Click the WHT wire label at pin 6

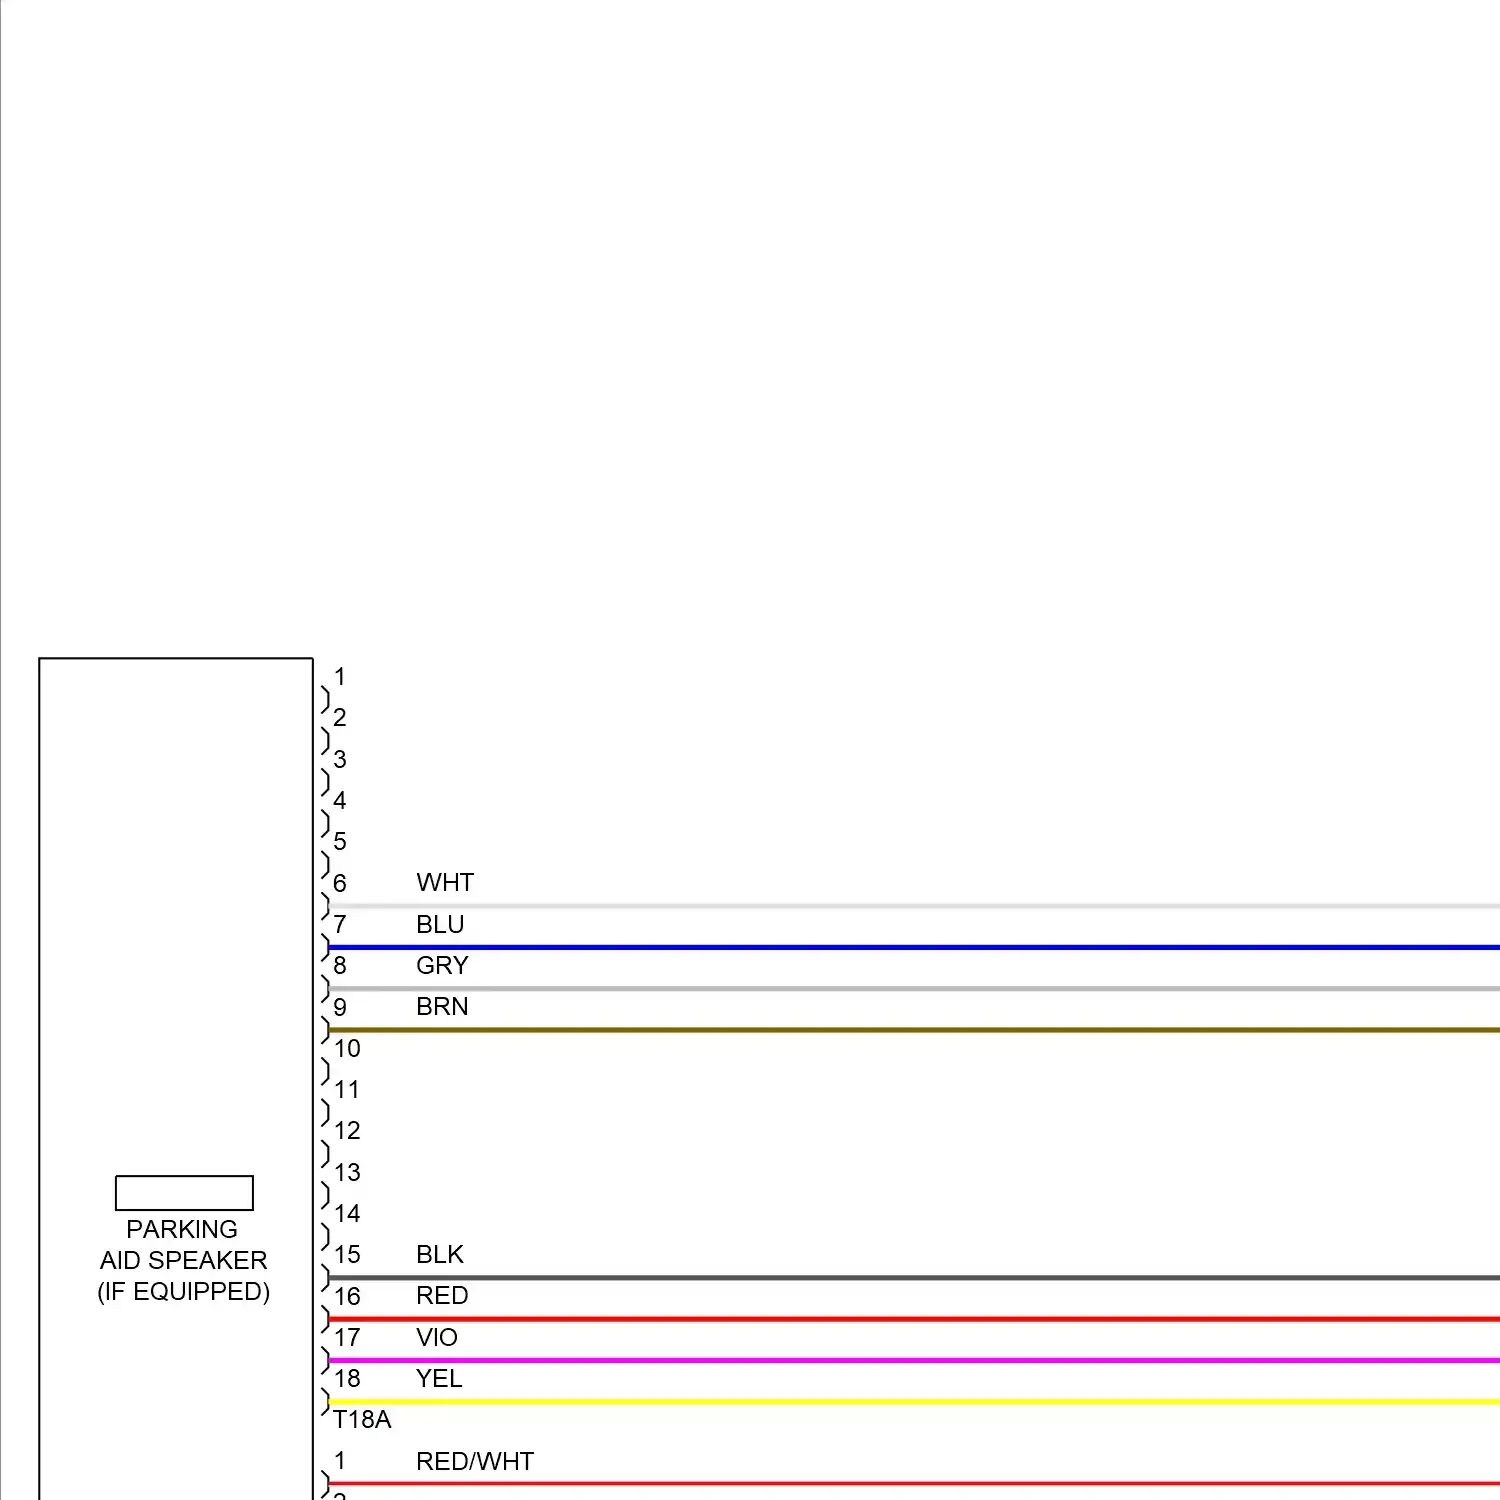pyautogui.click(x=445, y=882)
